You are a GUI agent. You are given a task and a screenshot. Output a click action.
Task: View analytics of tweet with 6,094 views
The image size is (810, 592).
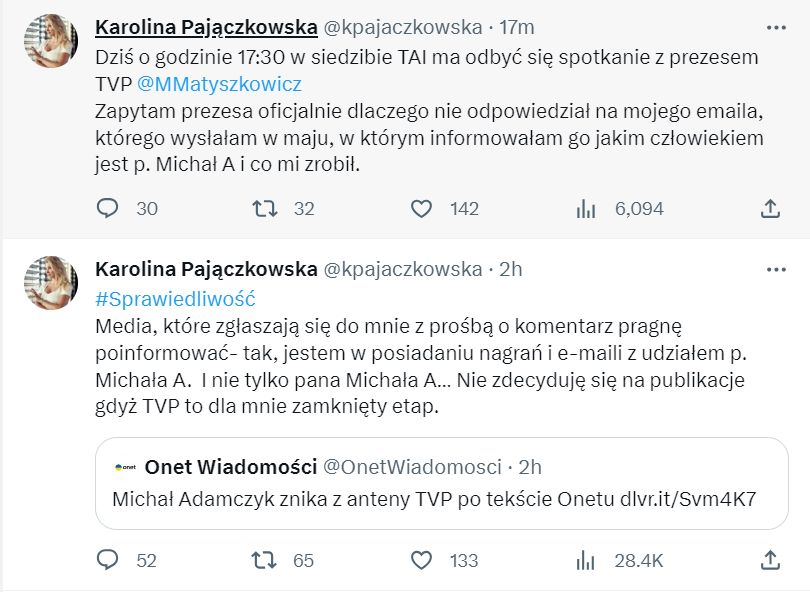tap(585, 208)
